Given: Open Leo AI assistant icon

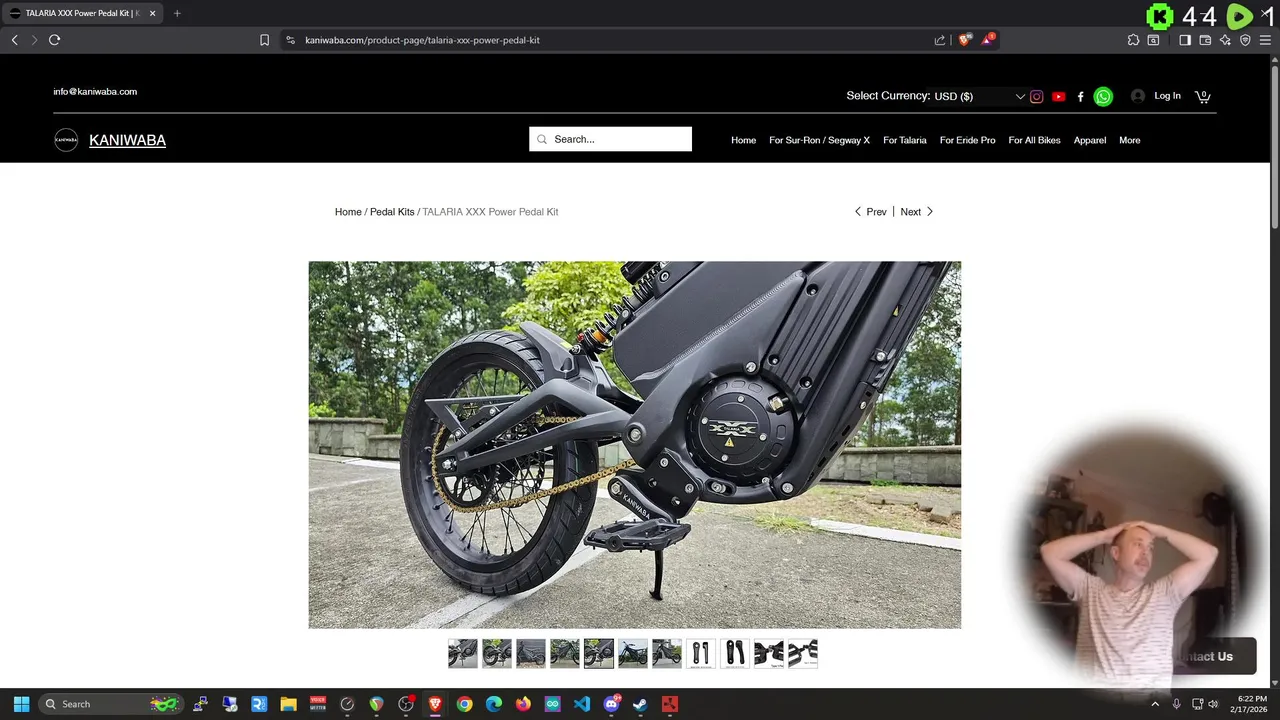Looking at the screenshot, I should (x=1225, y=40).
